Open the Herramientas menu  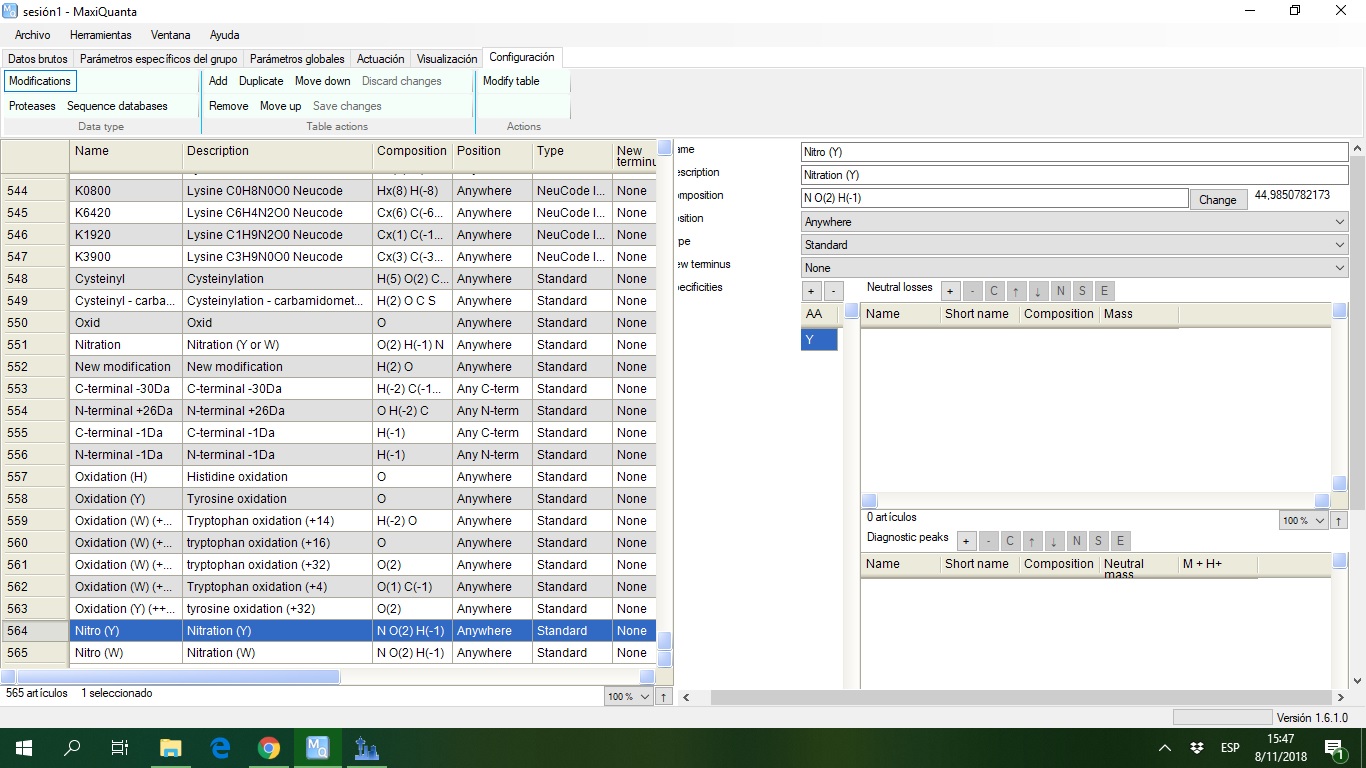tap(100, 35)
